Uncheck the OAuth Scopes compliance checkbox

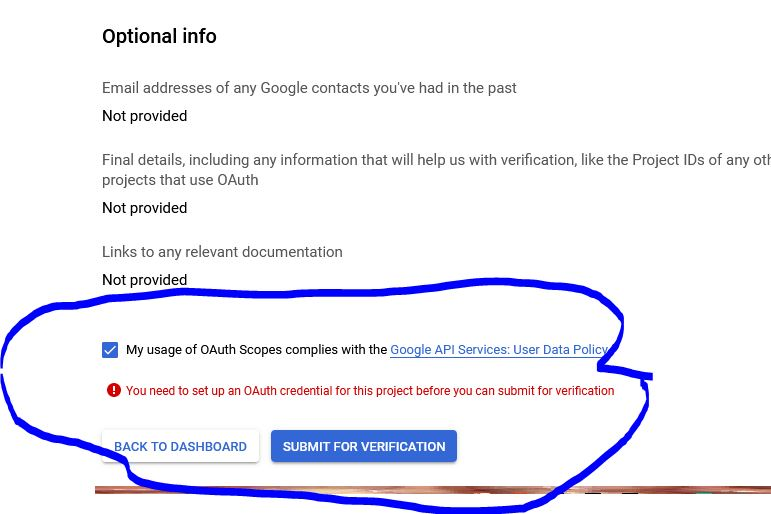(110, 350)
